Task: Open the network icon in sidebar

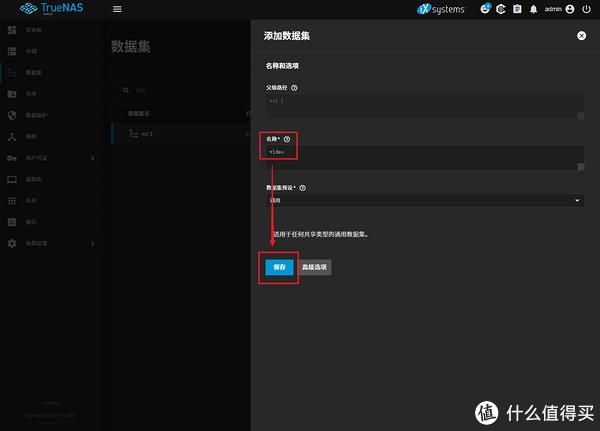Action: pos(12,137)
